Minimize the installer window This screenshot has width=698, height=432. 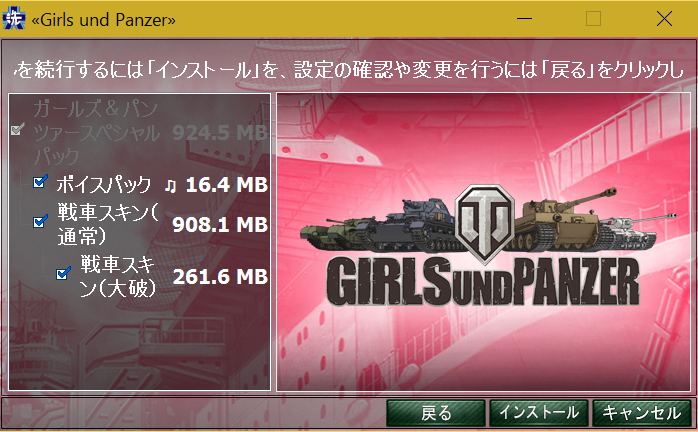pos(524,19)
